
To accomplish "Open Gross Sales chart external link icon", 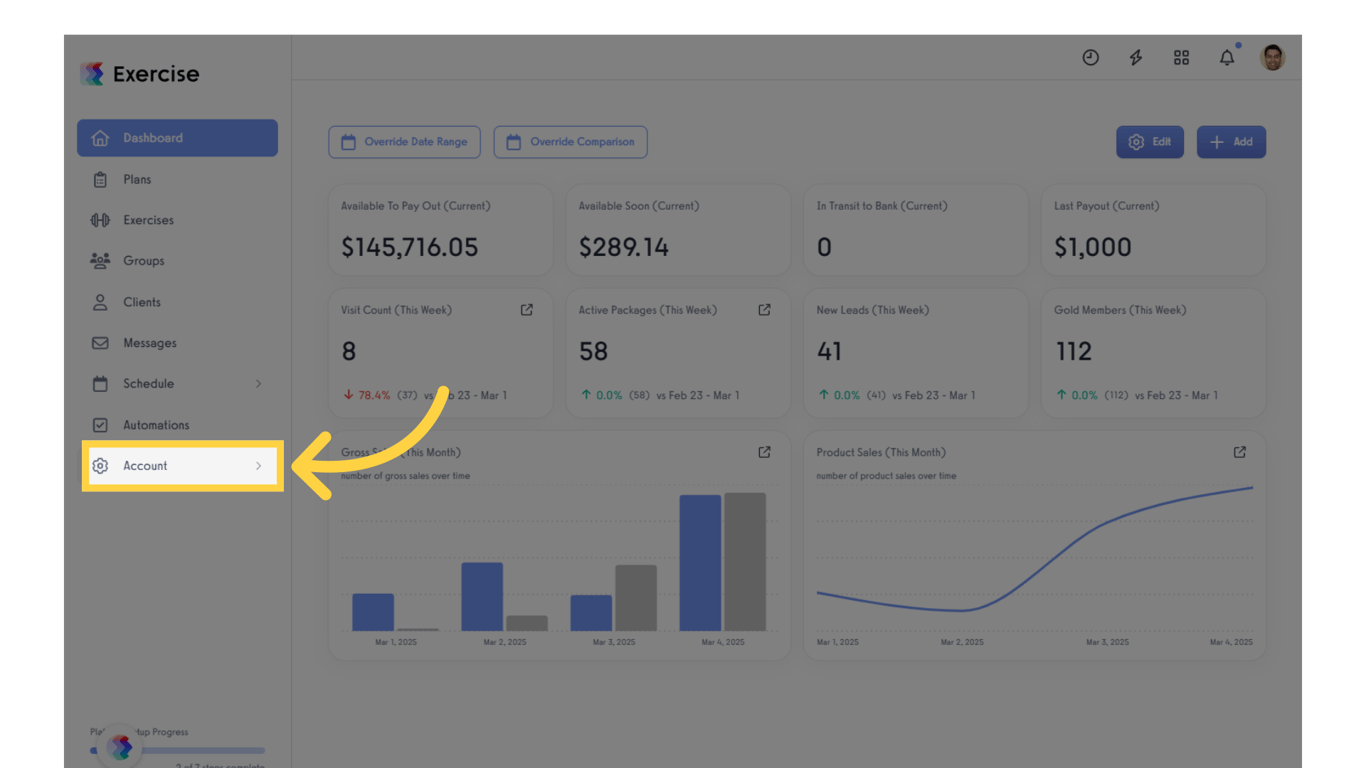I will click(x=764, y=452).
